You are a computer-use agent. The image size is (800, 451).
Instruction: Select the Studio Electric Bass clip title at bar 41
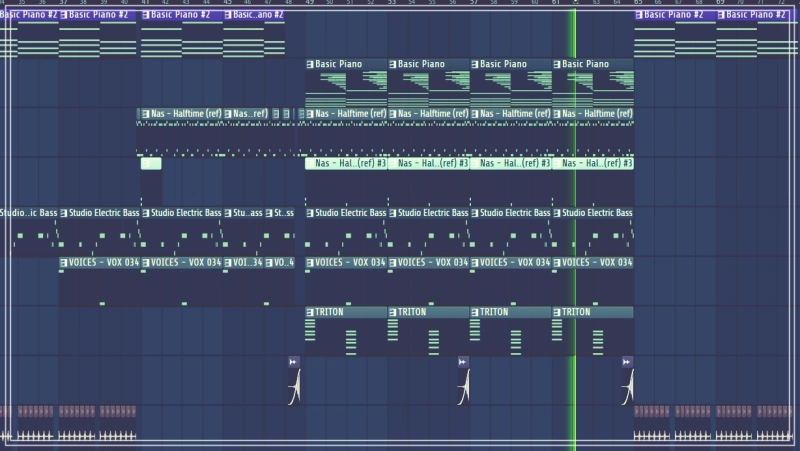(186, 213)
